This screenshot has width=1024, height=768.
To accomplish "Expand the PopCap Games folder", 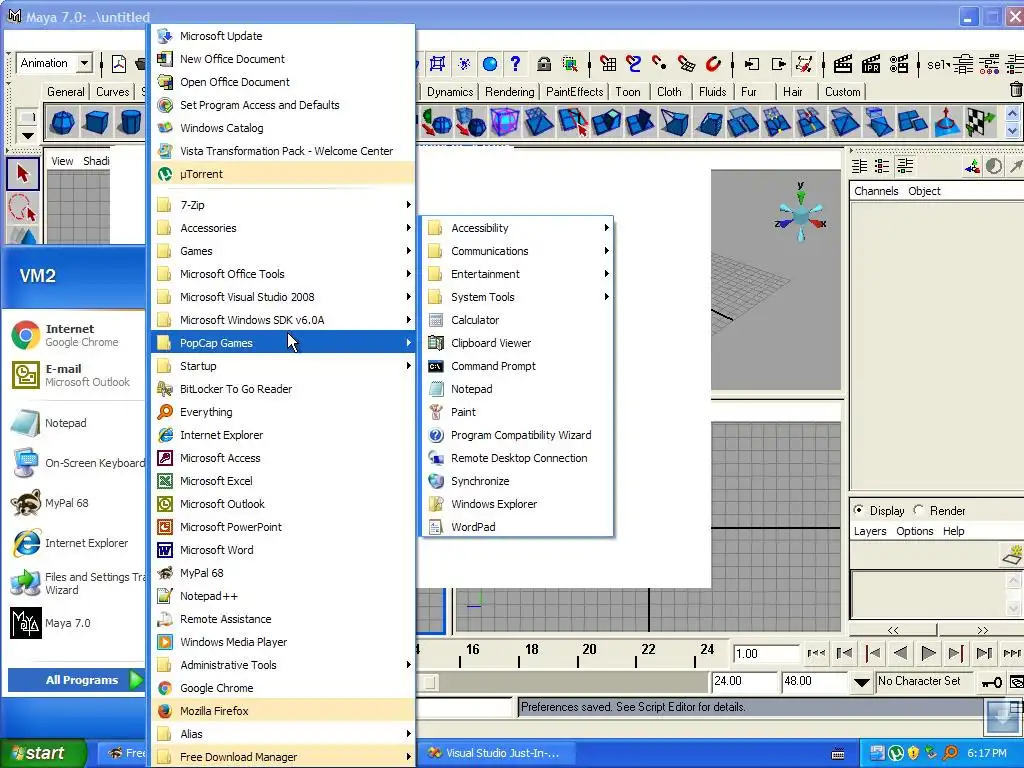I will (x=283, y=343).
